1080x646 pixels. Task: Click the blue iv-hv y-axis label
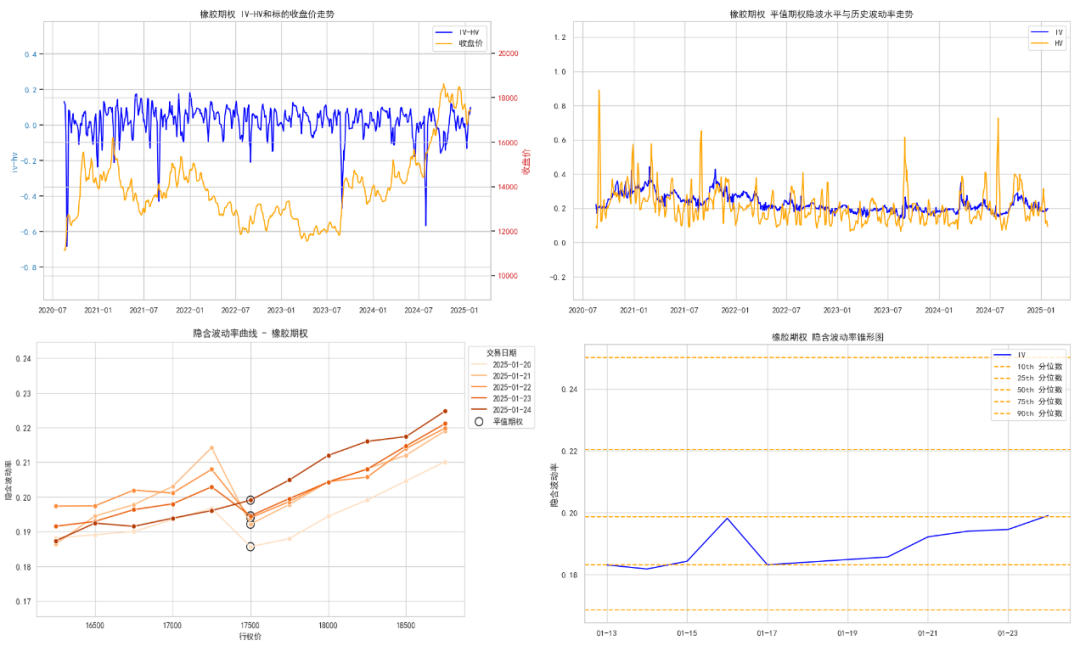click(14, 162)
